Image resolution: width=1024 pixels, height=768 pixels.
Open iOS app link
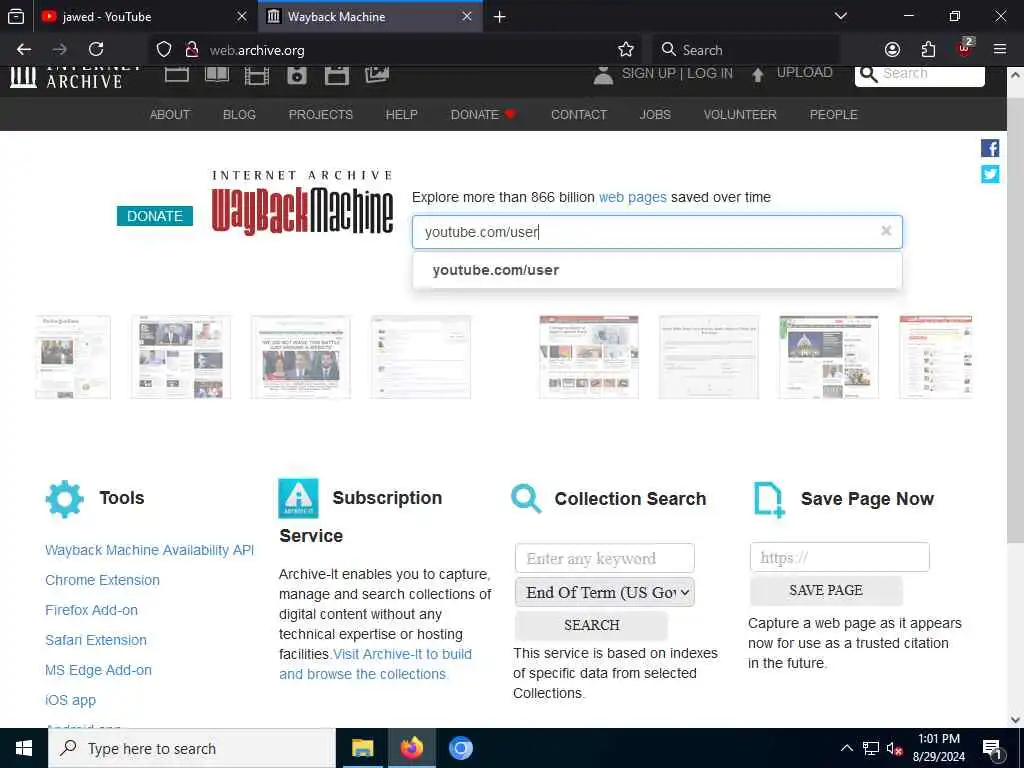point(71,701)
